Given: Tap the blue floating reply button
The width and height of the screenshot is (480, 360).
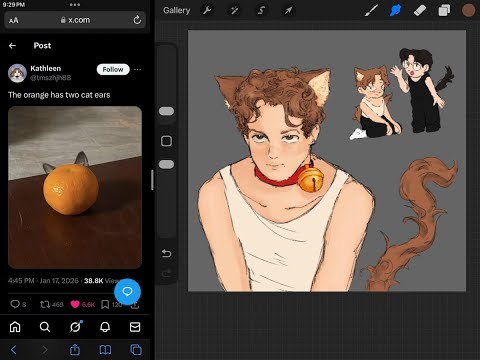Looking at the screenshot, I should [x=127, y=292].
